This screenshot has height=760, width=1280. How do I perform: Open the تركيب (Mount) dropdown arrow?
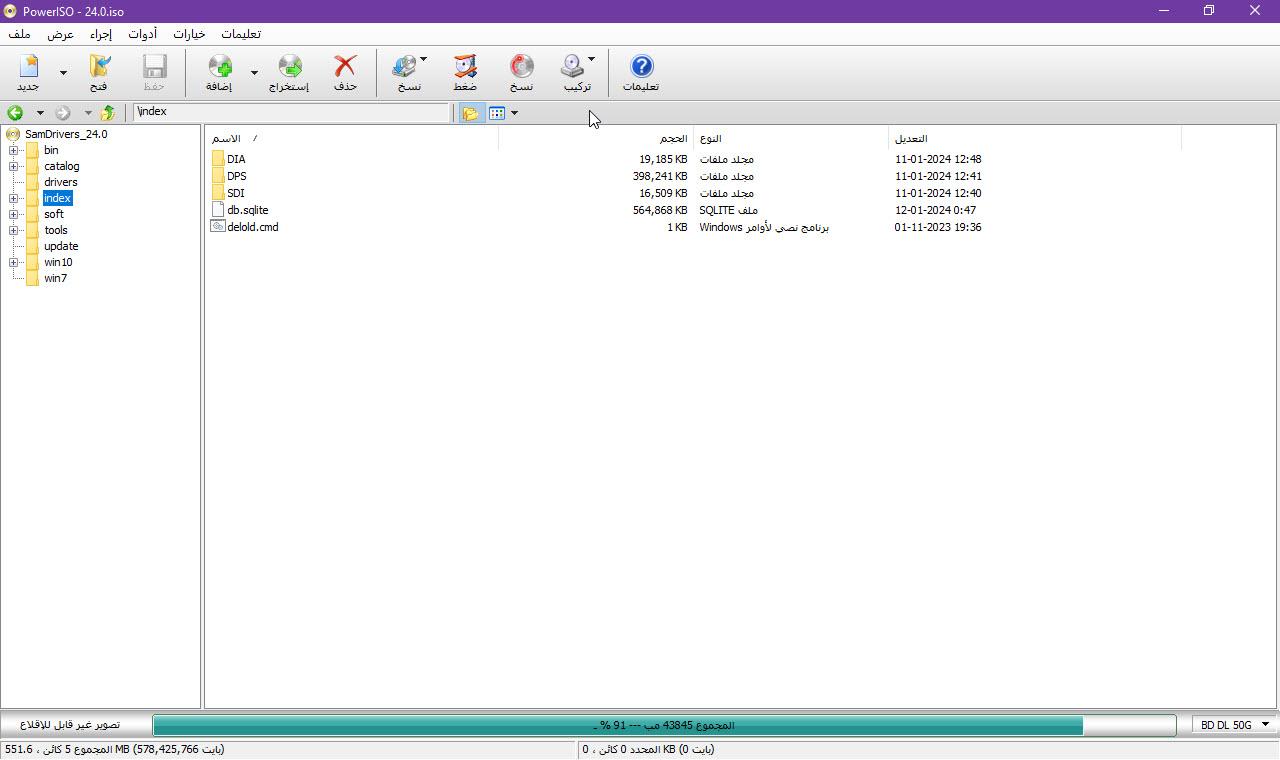[x=591, y=59]
